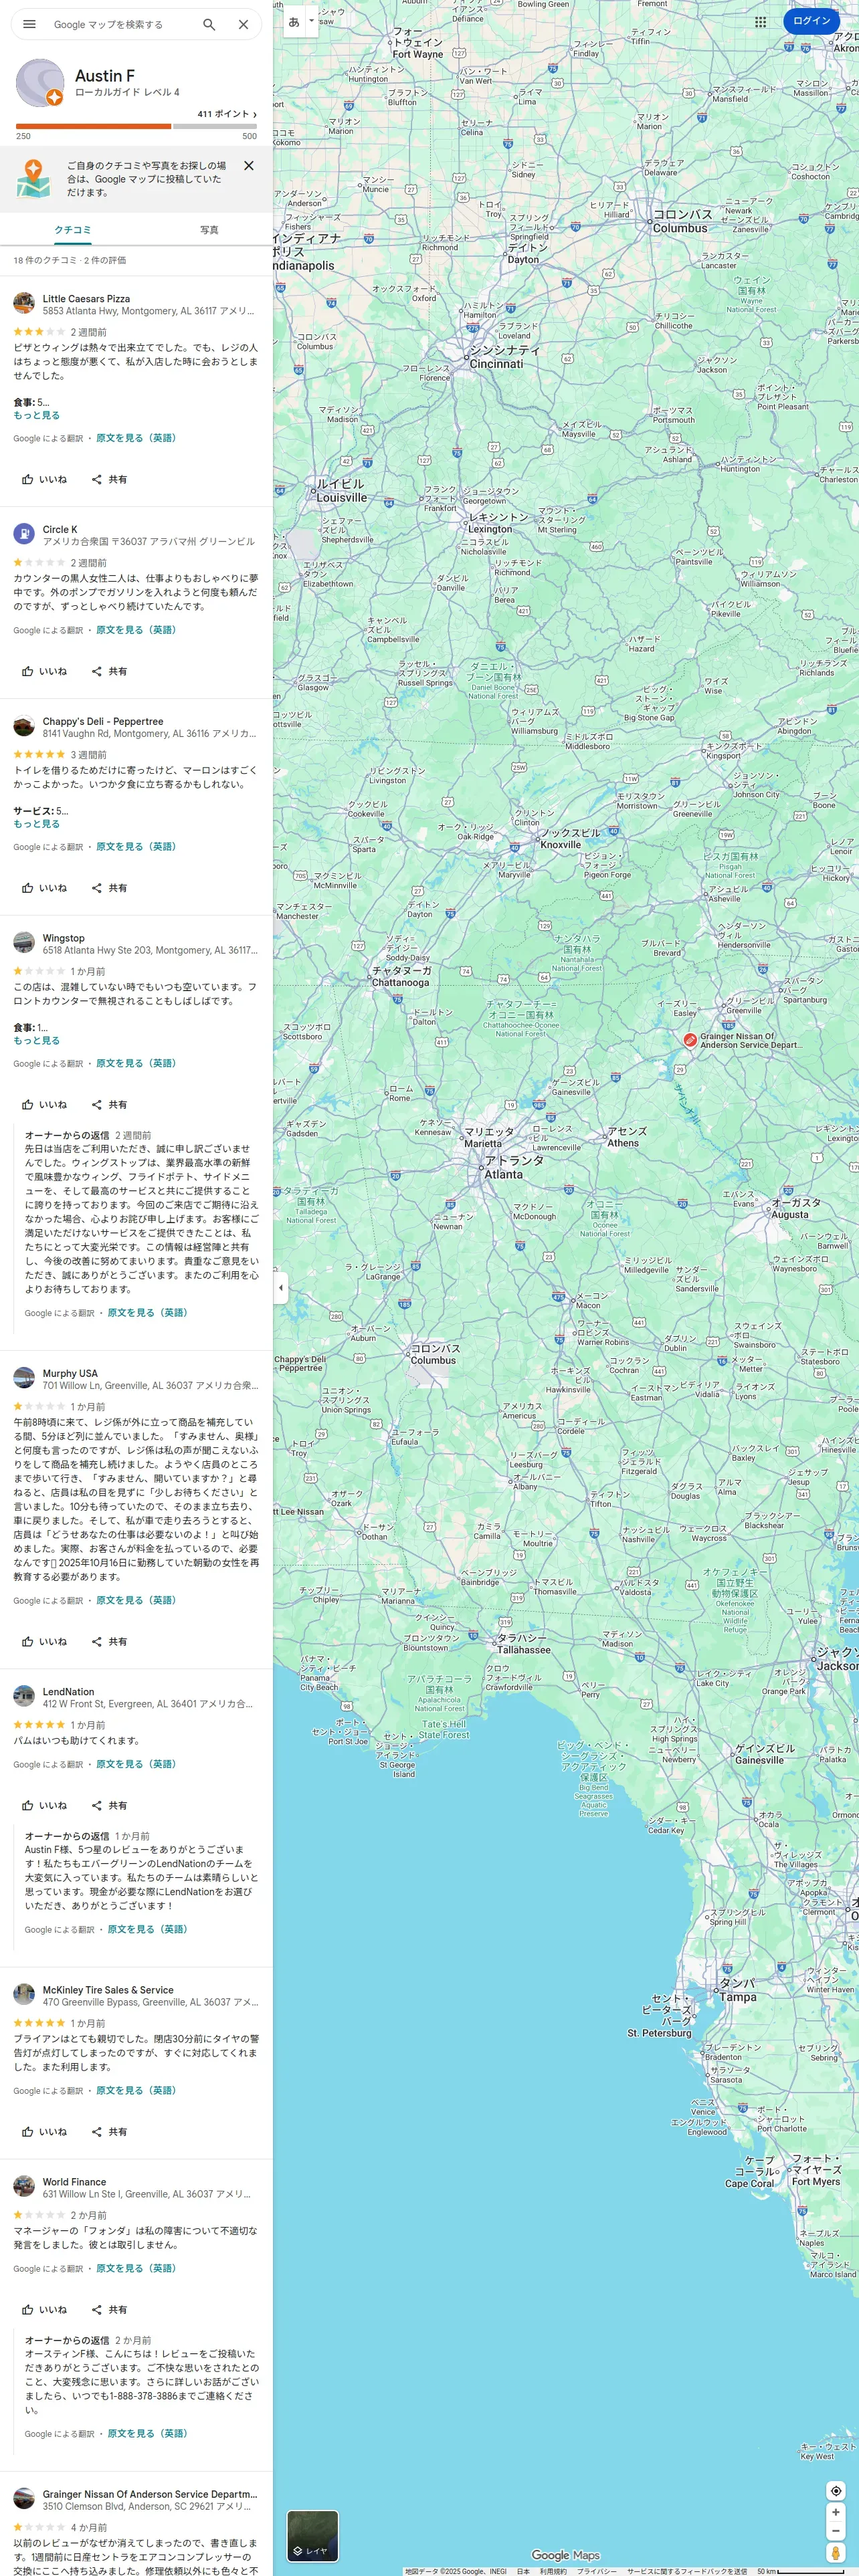The image size is (859, 2576).
Task: Like the Murphy USA review
Action: coord(44,1642)
